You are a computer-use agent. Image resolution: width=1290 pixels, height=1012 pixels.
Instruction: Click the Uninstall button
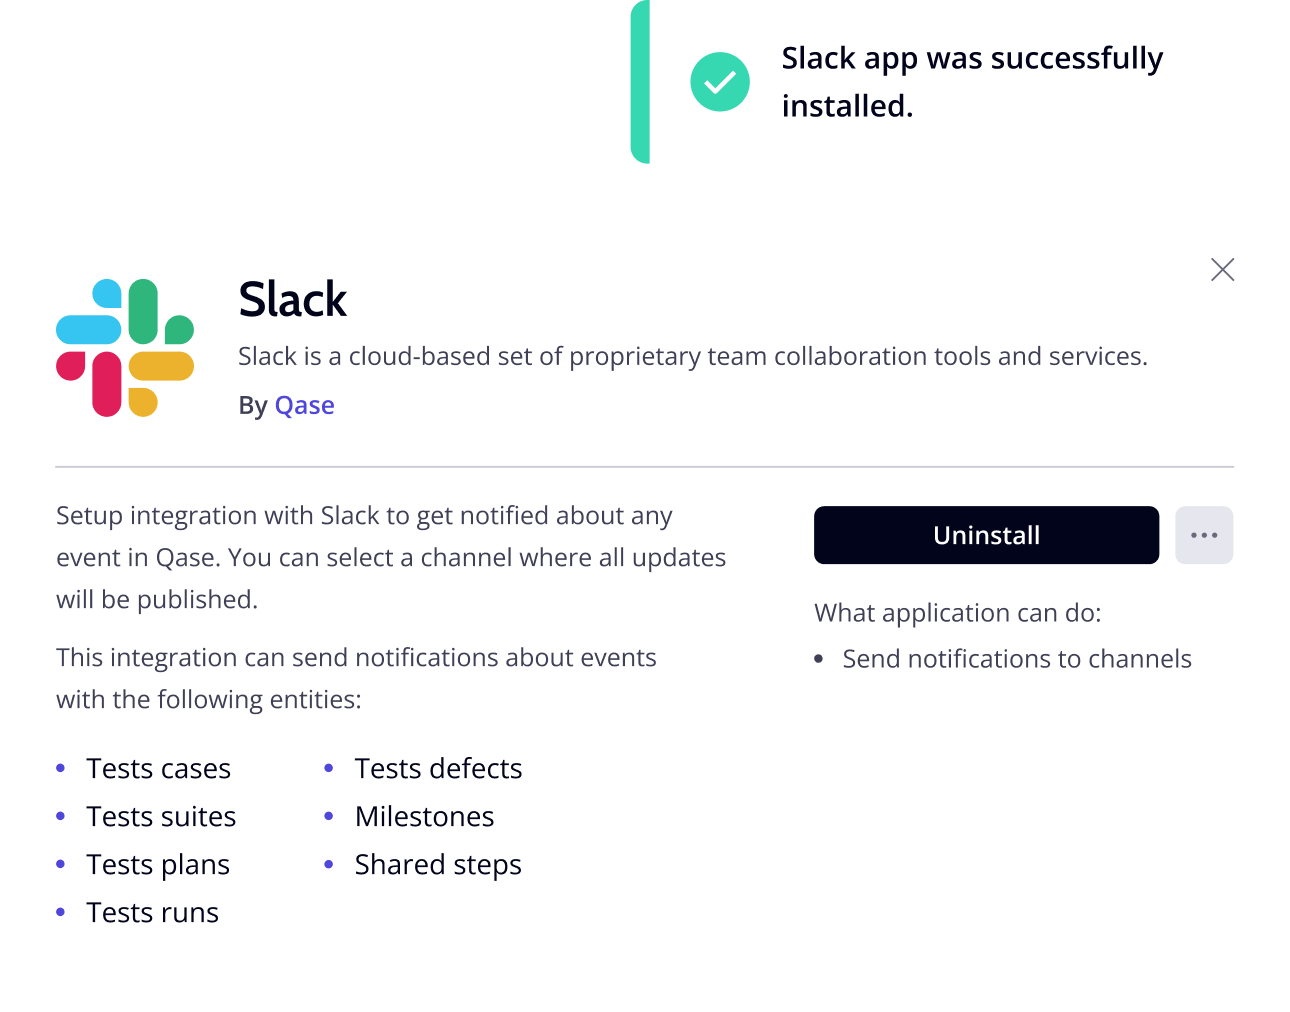pos(985,535)
